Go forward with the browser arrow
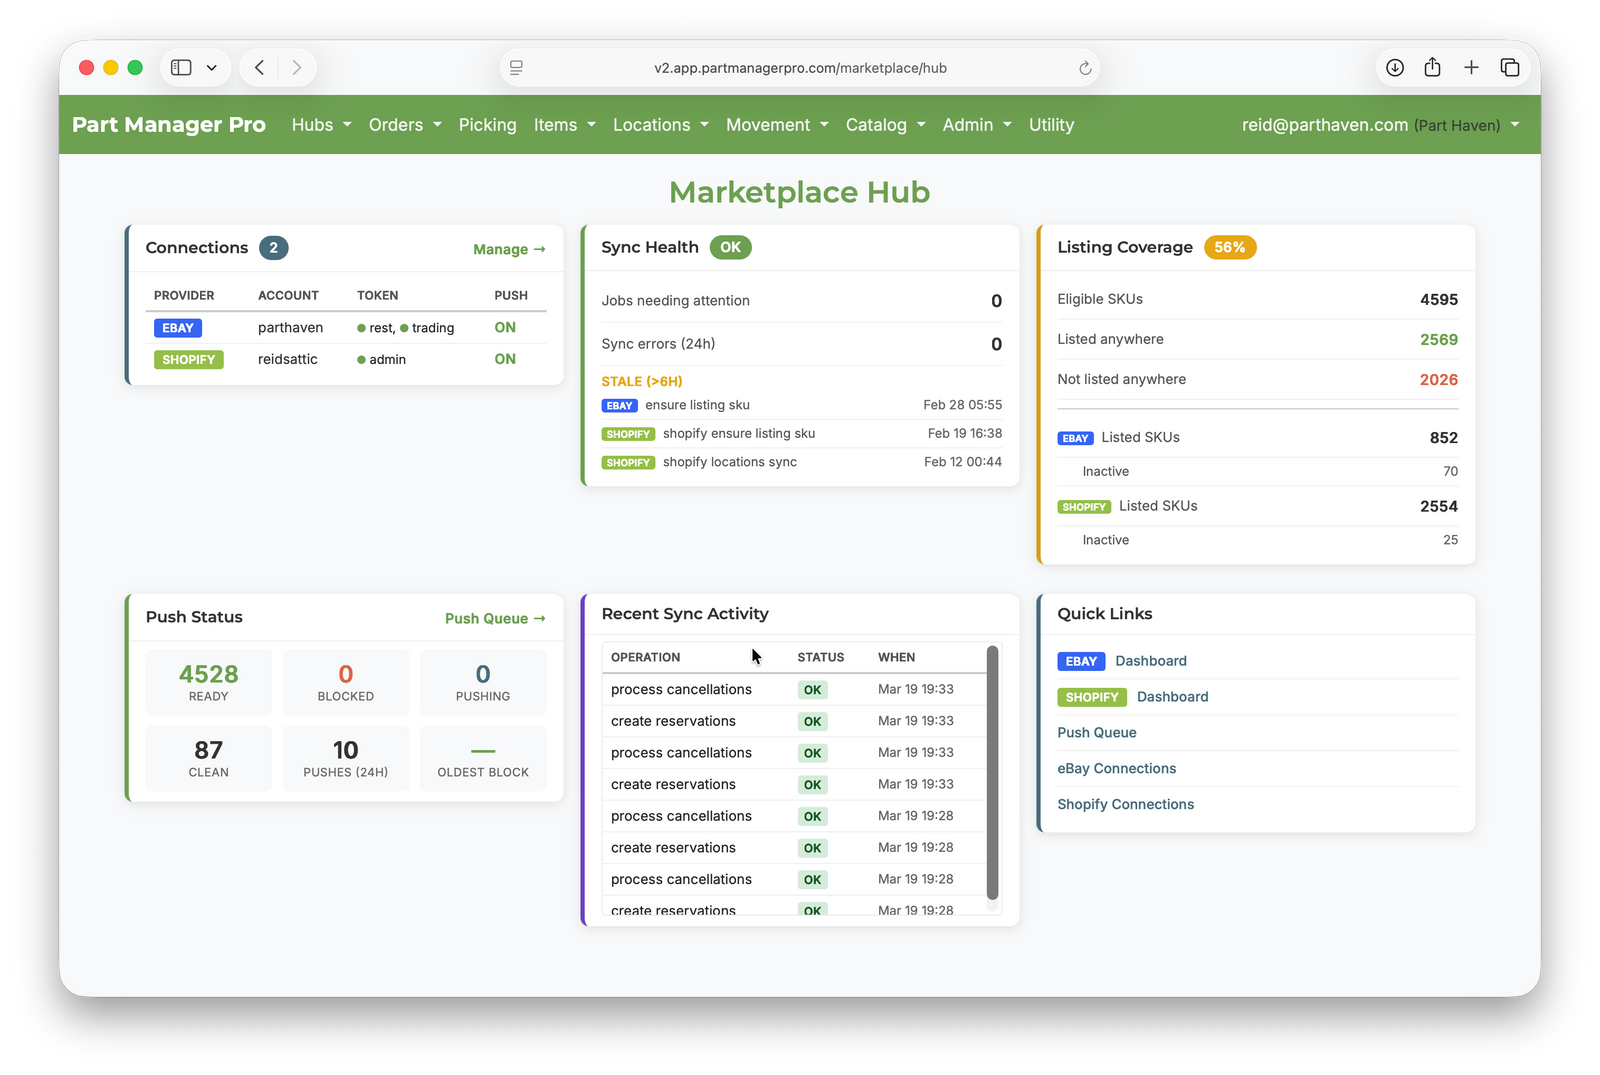The height and width of the screenshot is (1075, 1600). 296,67
